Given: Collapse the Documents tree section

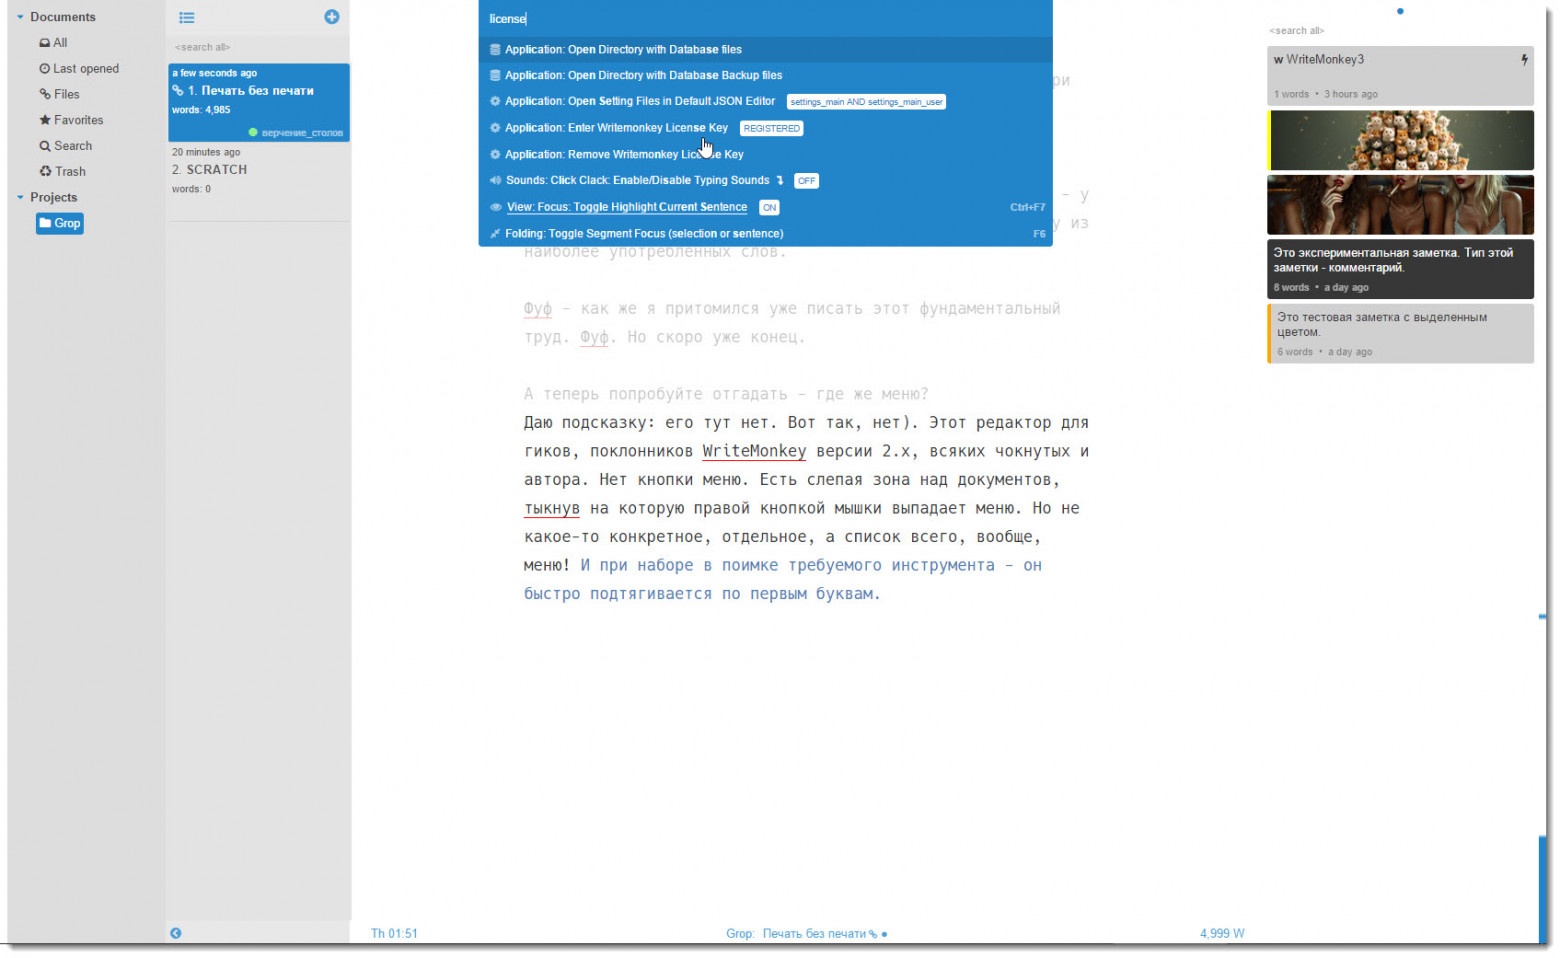Looking at the screenshot, I should [x=20, y=17].
